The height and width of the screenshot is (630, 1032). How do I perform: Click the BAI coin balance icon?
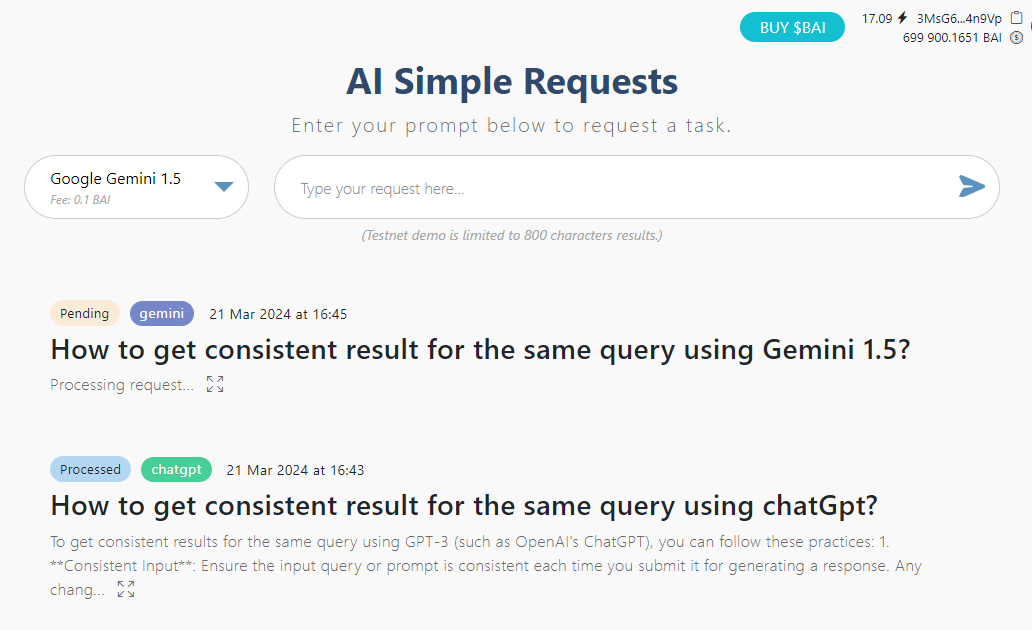[x=1017, y=38]
